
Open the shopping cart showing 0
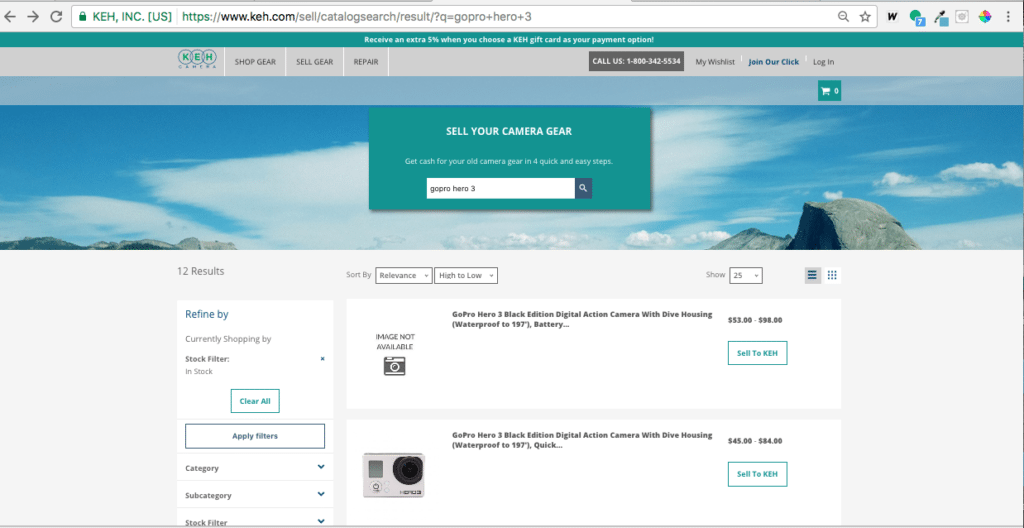click(x=829, y=91)
